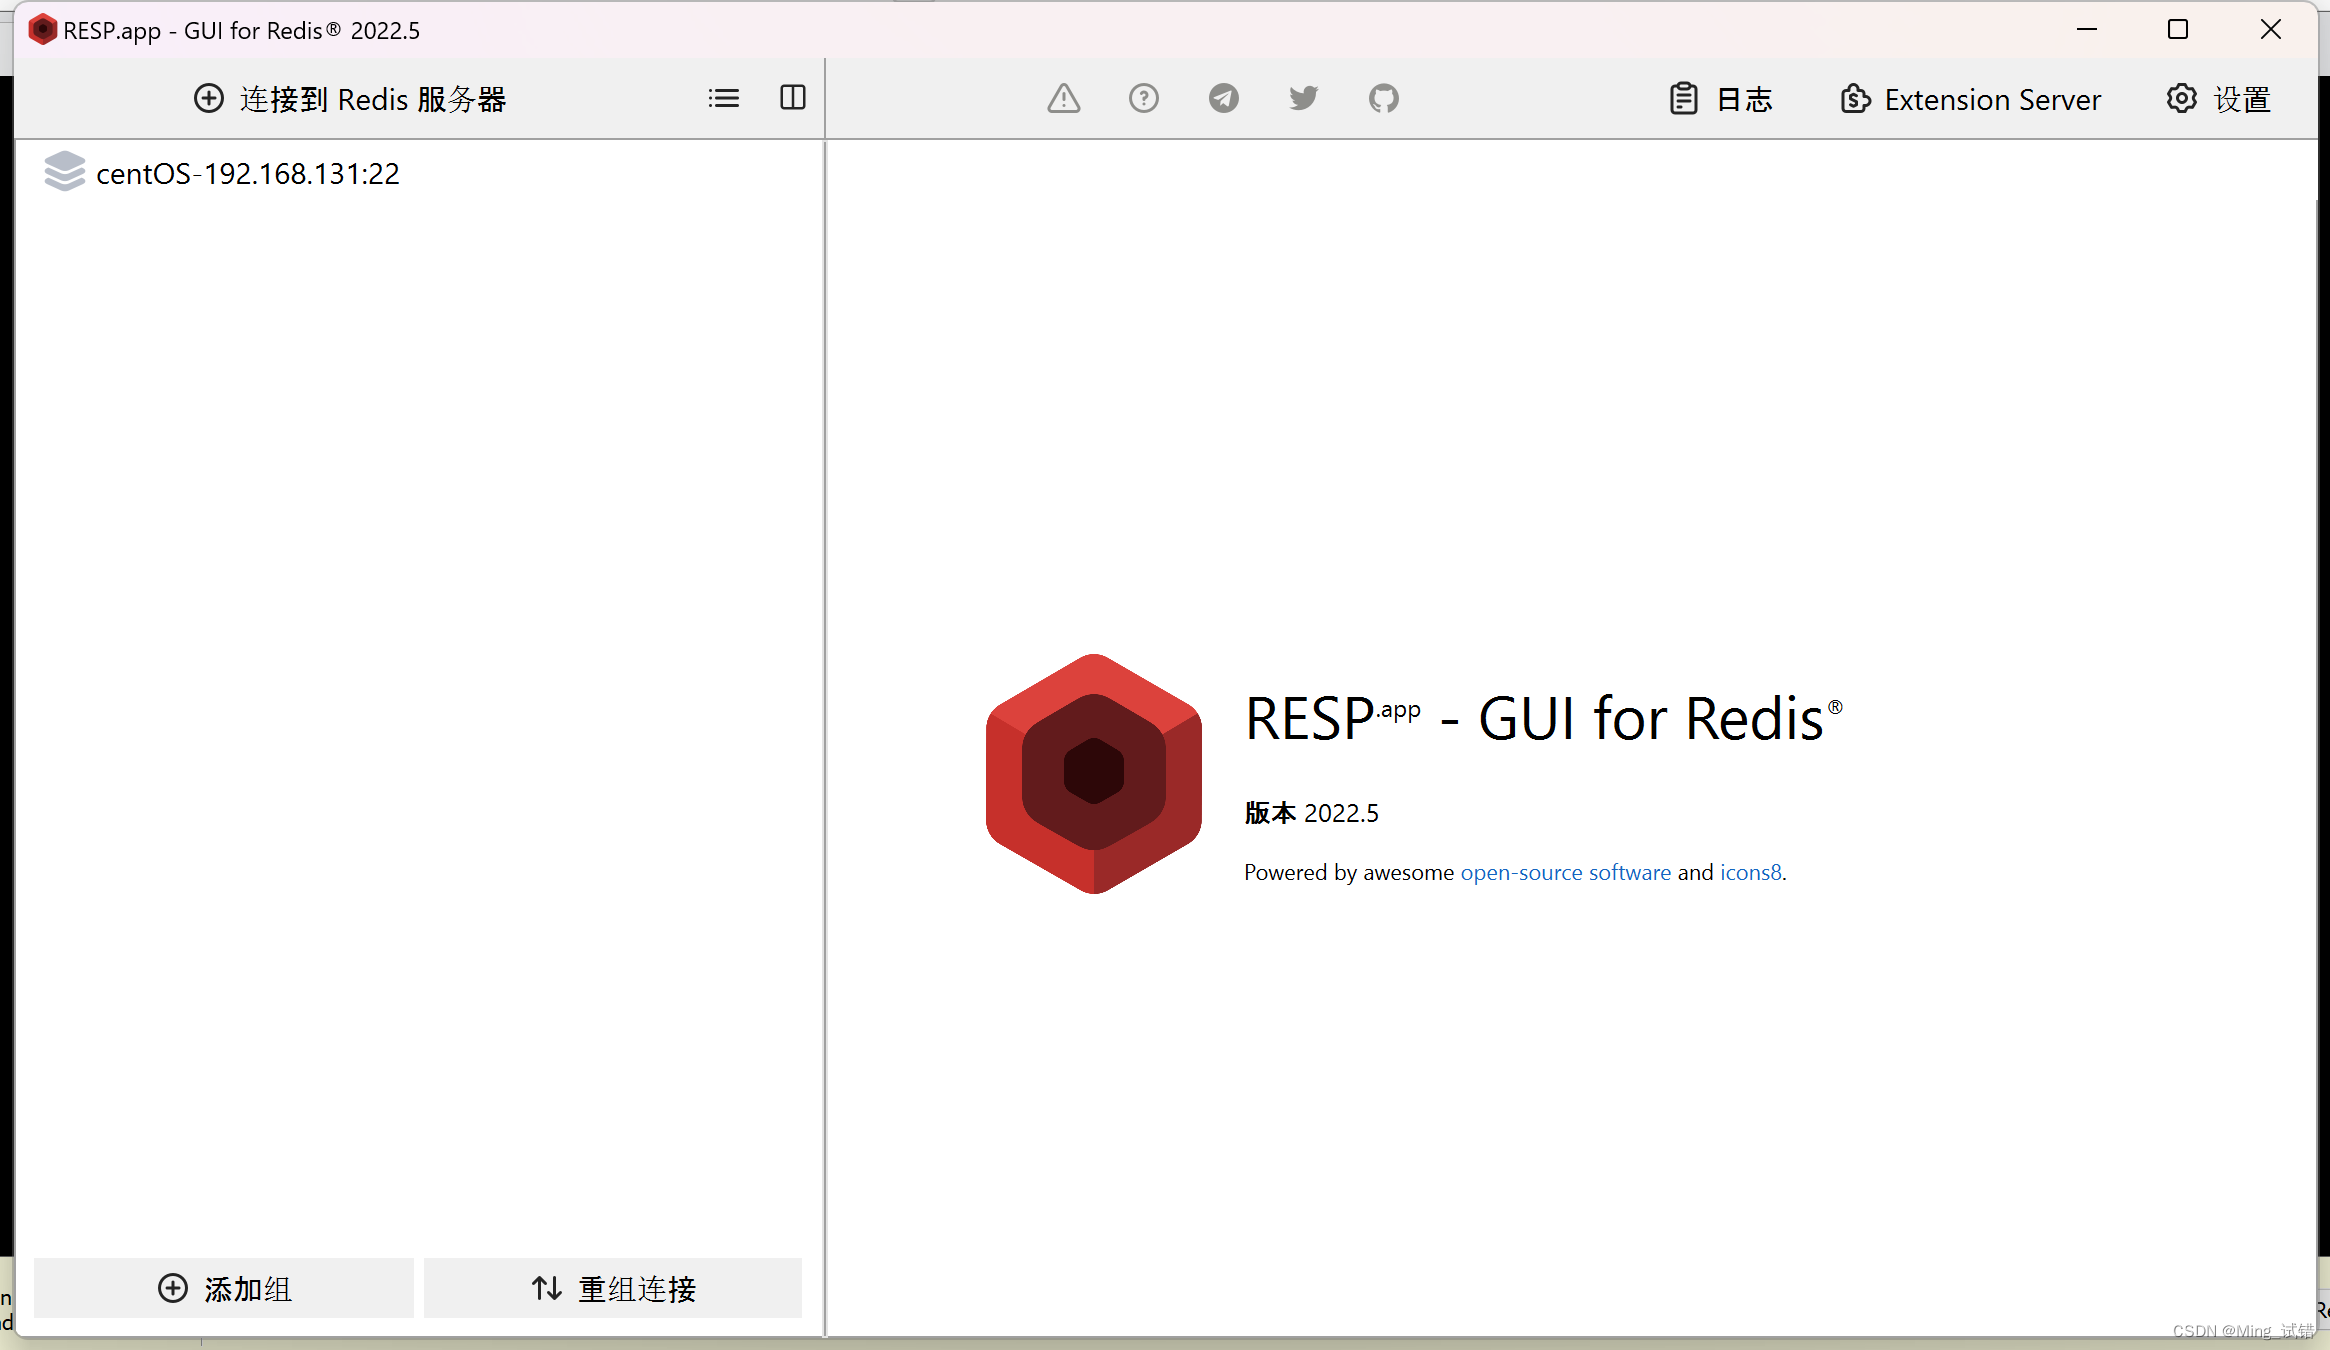Open the GitHub repository icon
This screenshot has height=1350, width=2330.
click(x=1384, y=98)
